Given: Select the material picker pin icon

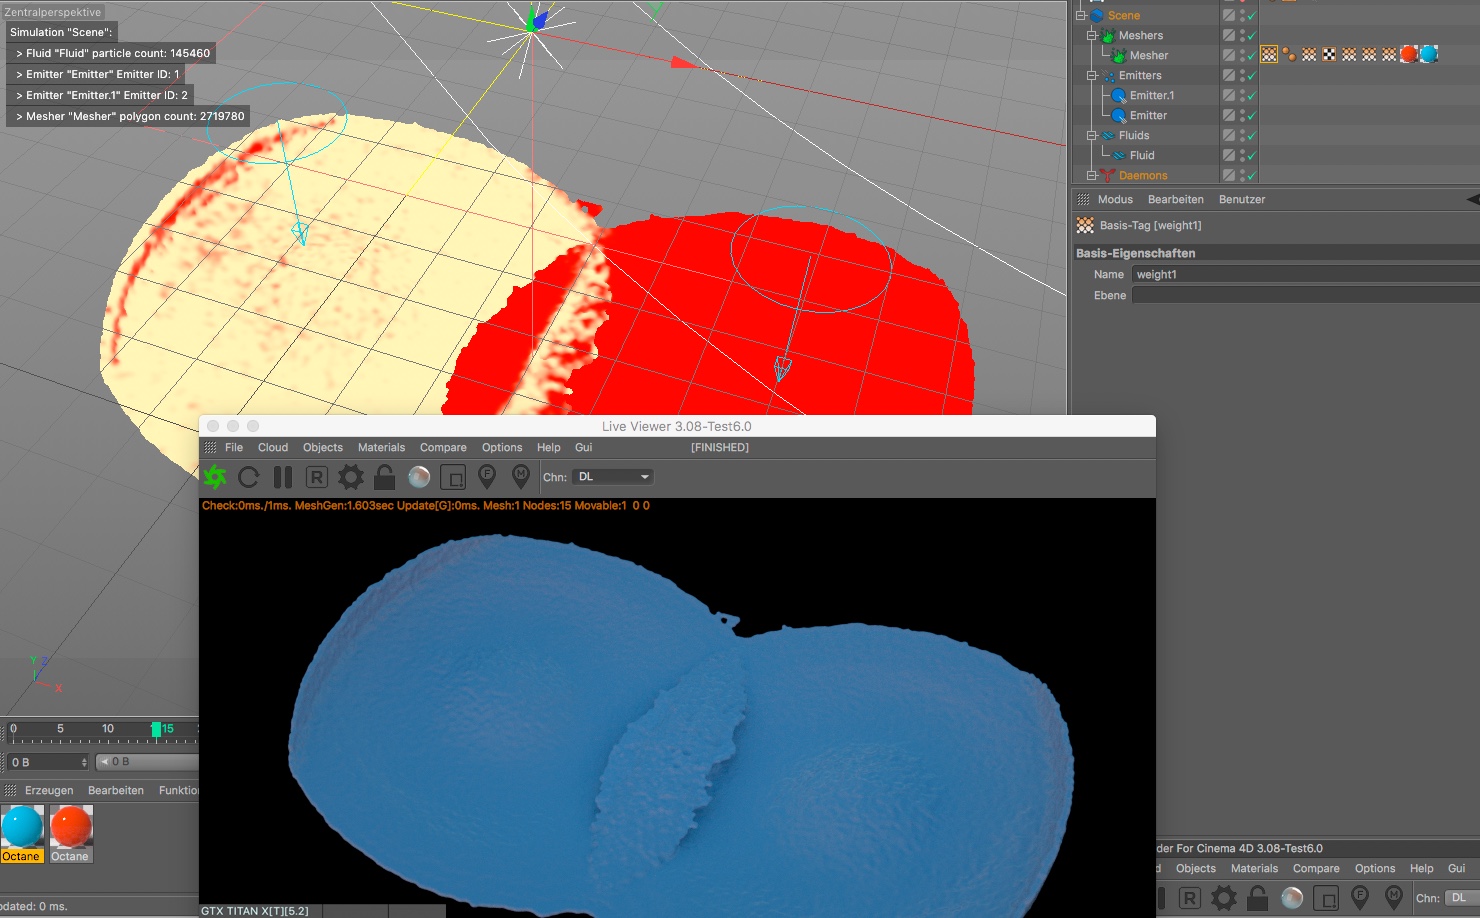Looking at the screenshot, I should click(521, 477).
